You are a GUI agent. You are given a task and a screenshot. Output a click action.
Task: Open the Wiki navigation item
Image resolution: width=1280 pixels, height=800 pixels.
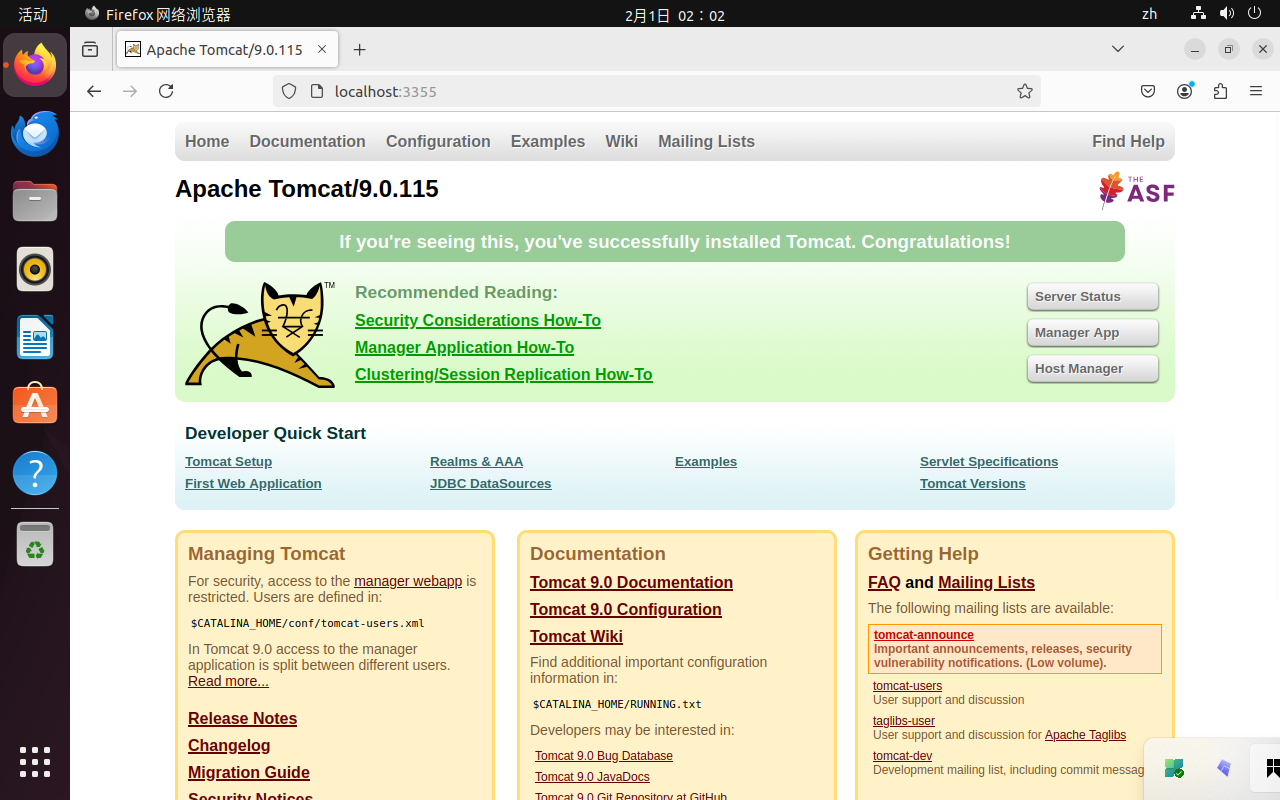621,142
